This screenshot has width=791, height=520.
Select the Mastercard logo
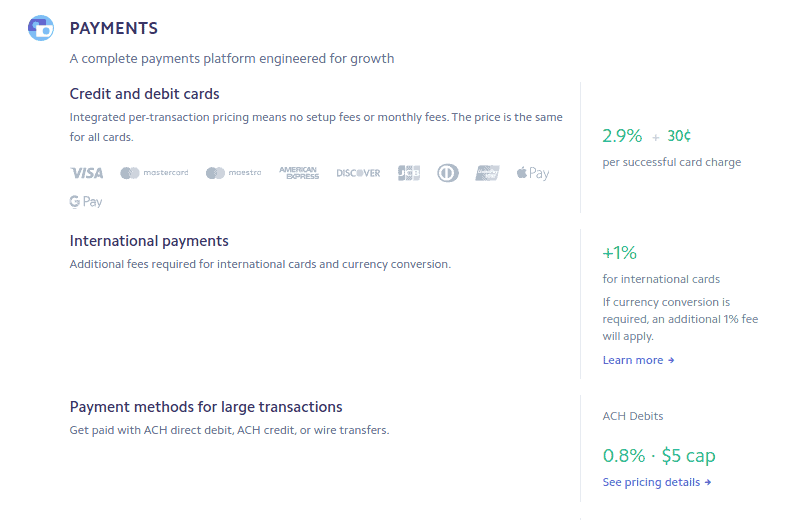click(154, 173)
